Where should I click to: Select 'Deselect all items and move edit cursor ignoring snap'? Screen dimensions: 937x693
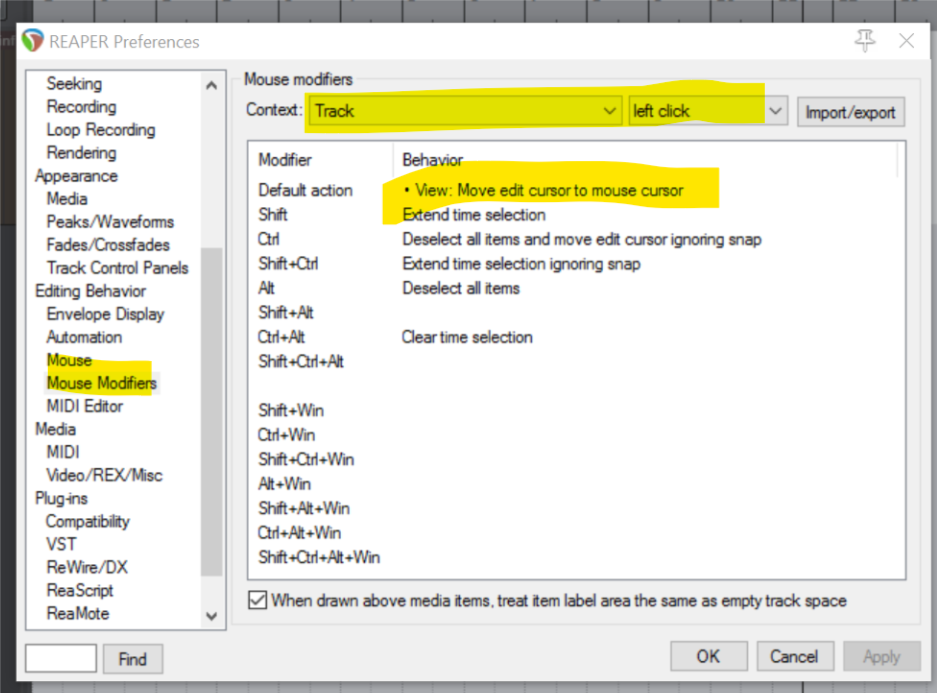(581, 239)
